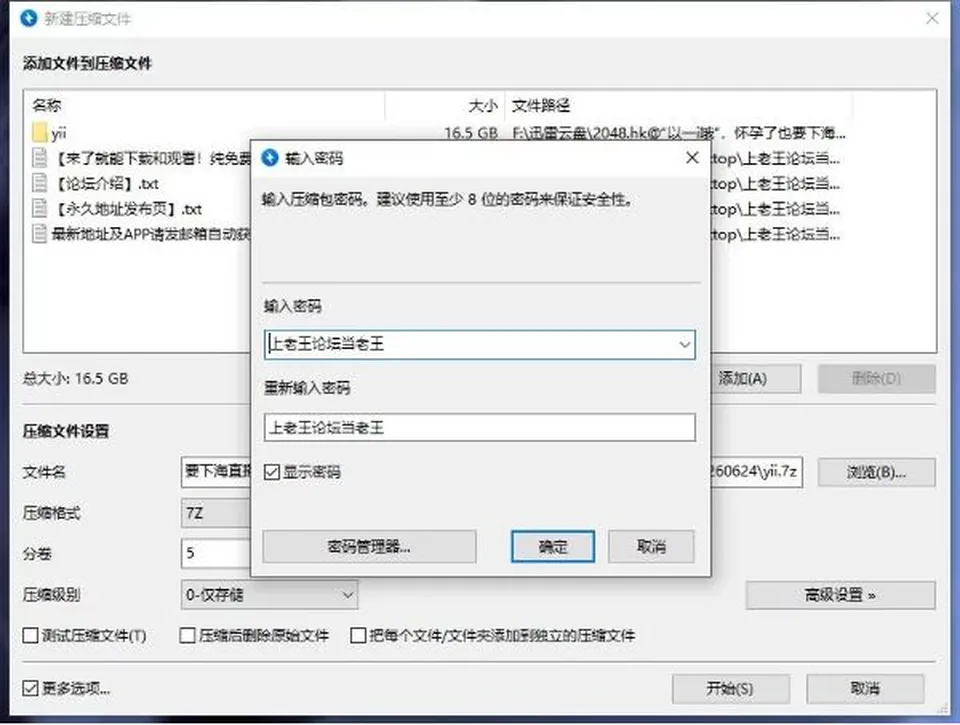Start compression with 开始(S) button
960x725 pixels.
pos(730,689)
